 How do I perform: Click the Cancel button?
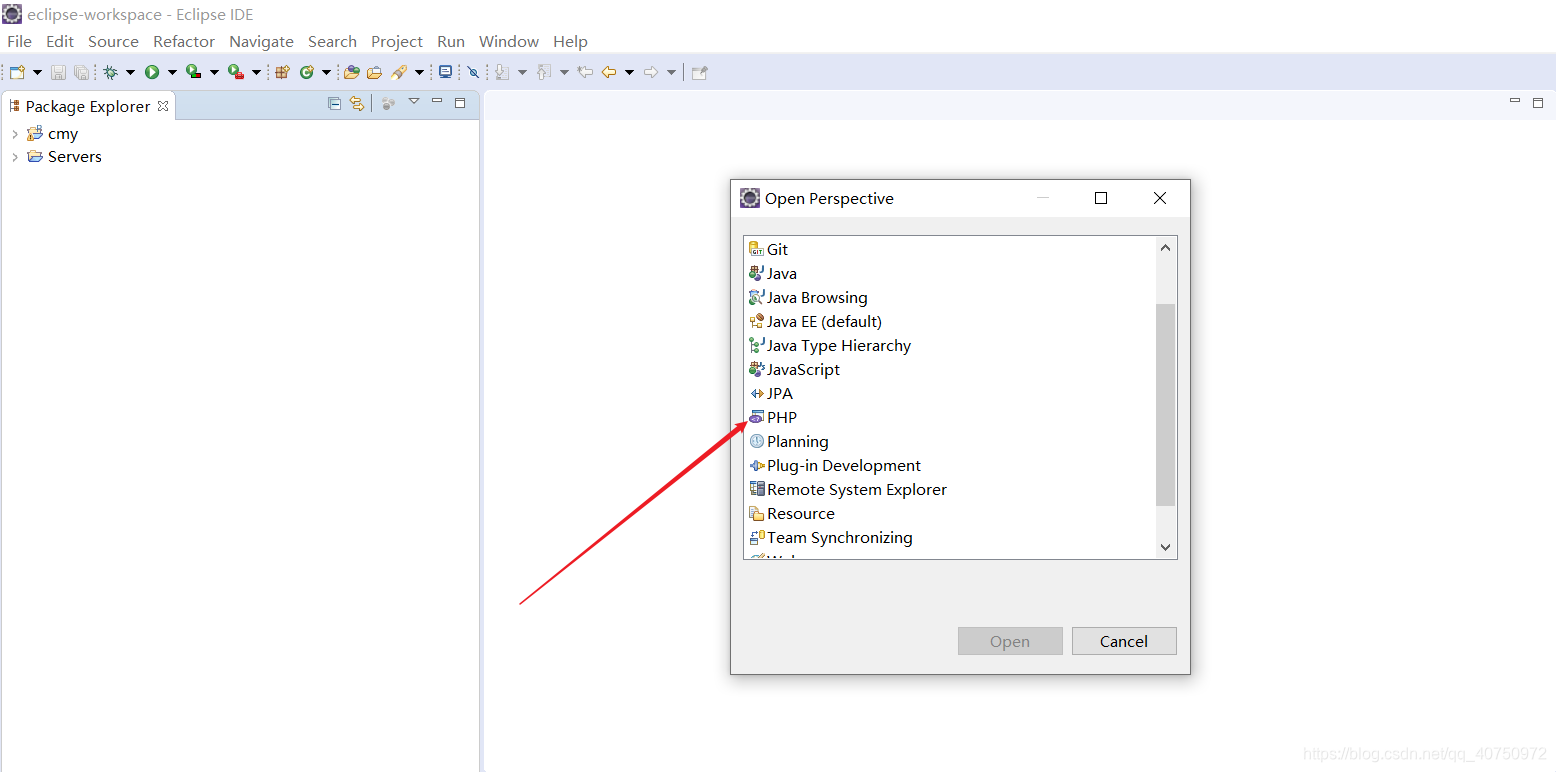1124,641
